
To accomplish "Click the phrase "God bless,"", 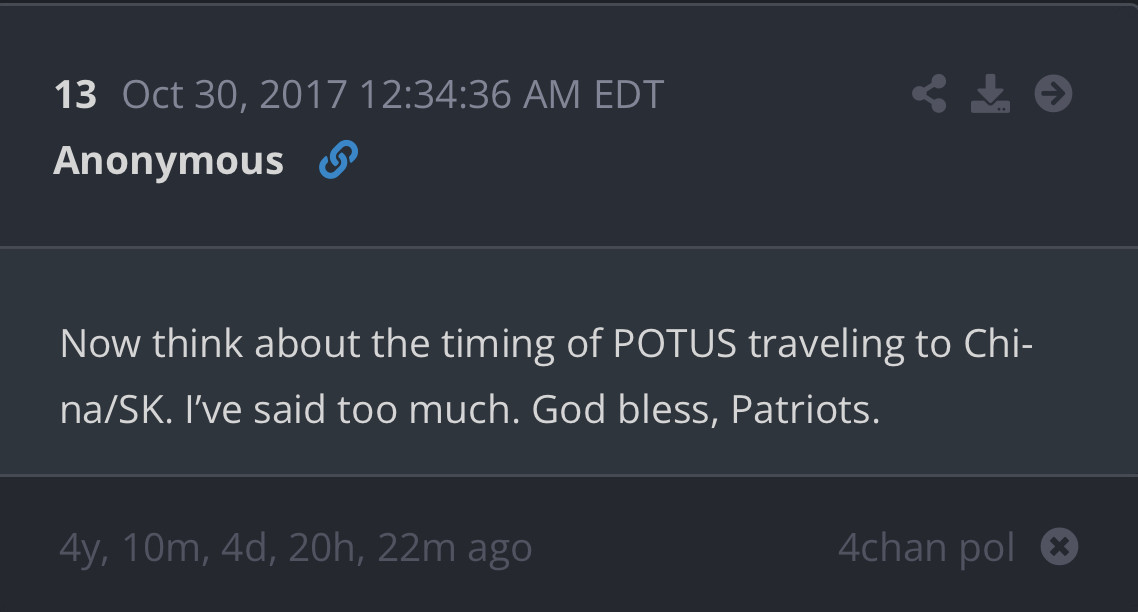I will 625,411.
